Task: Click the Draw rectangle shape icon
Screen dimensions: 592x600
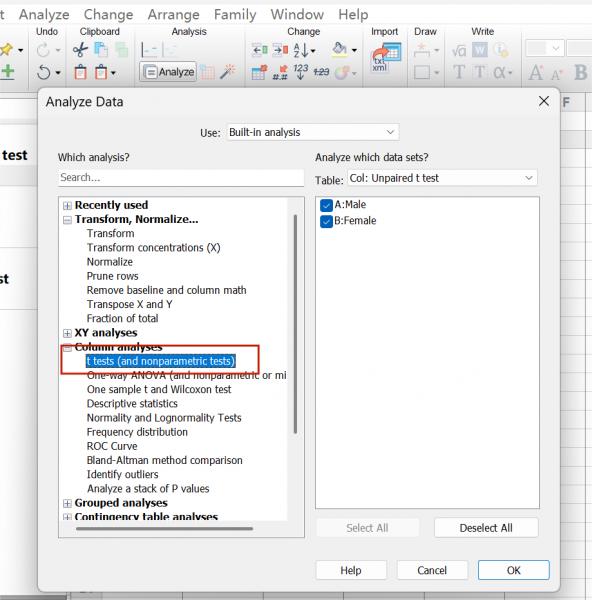Action: point(422,72)
